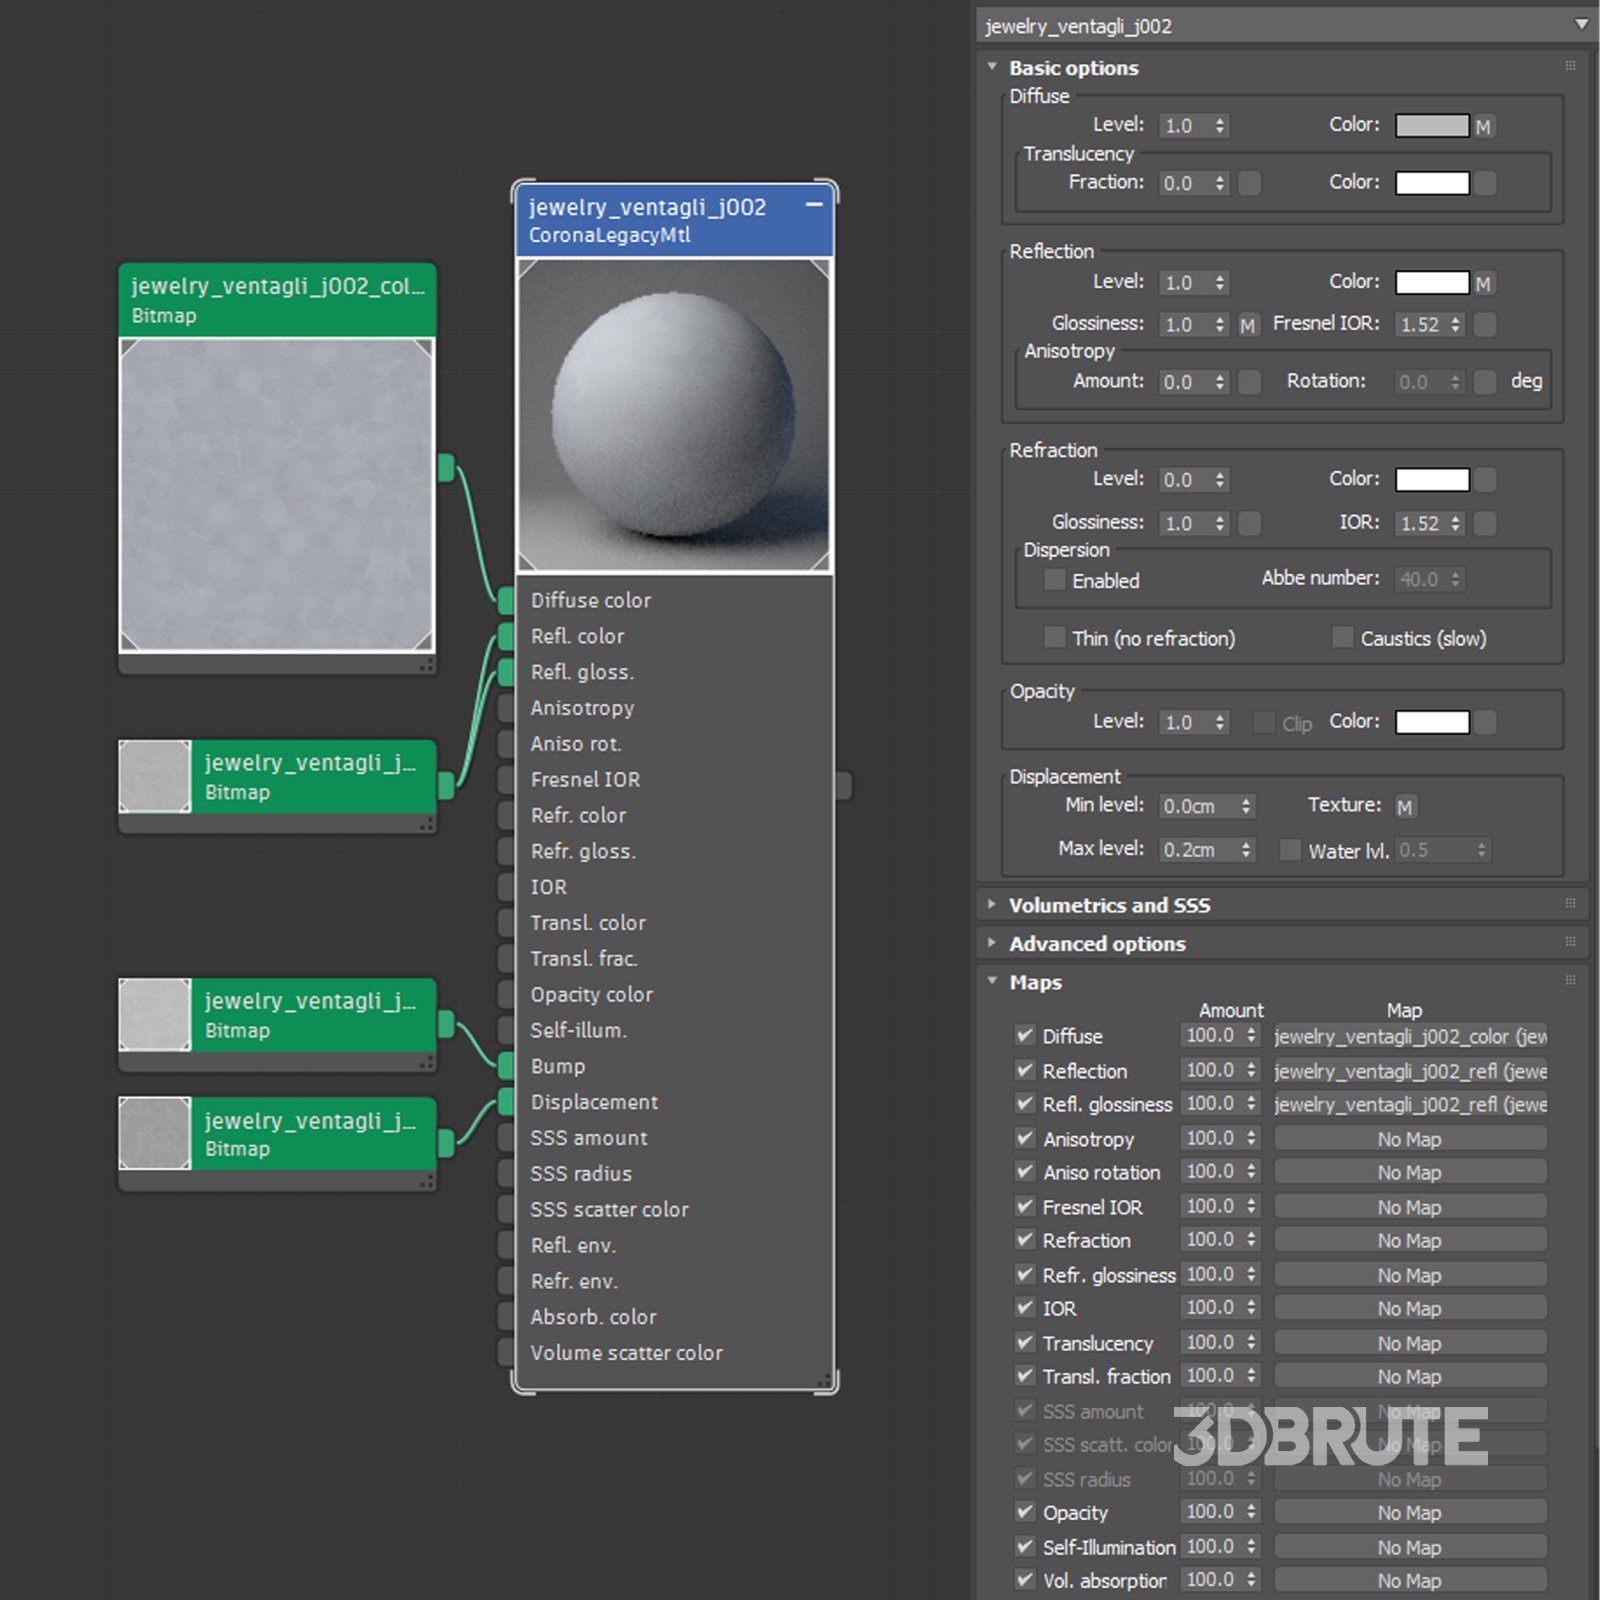Open the material name dropdown
The image size is (1600, 1600).
pos(1581,25)
